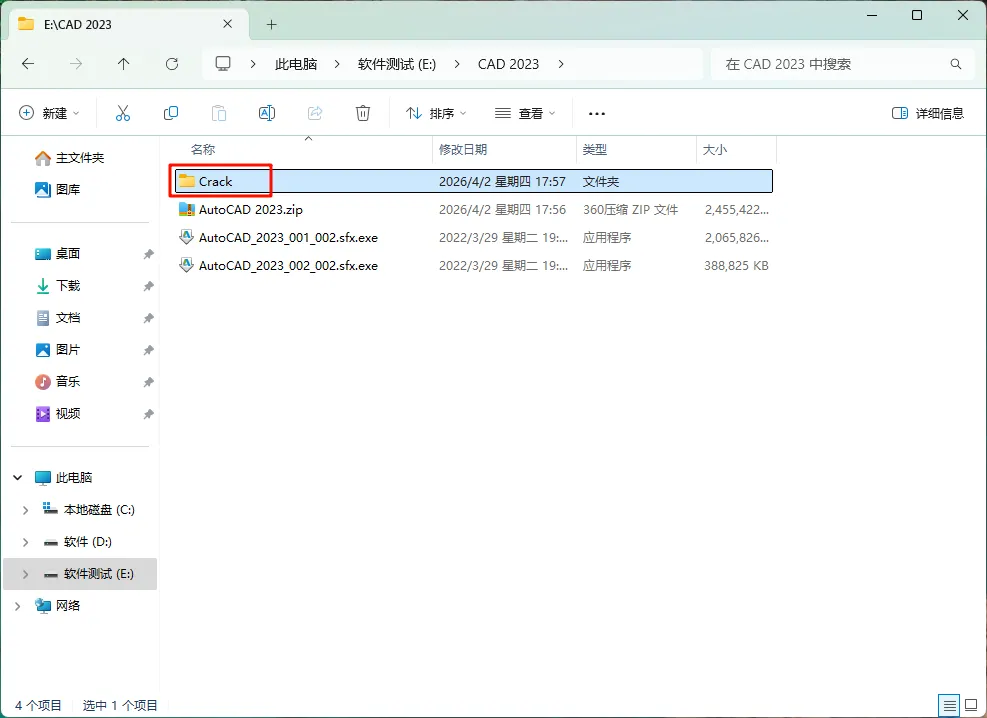Refresh the current folder view
987x718 pixels.
coord(172,64)
